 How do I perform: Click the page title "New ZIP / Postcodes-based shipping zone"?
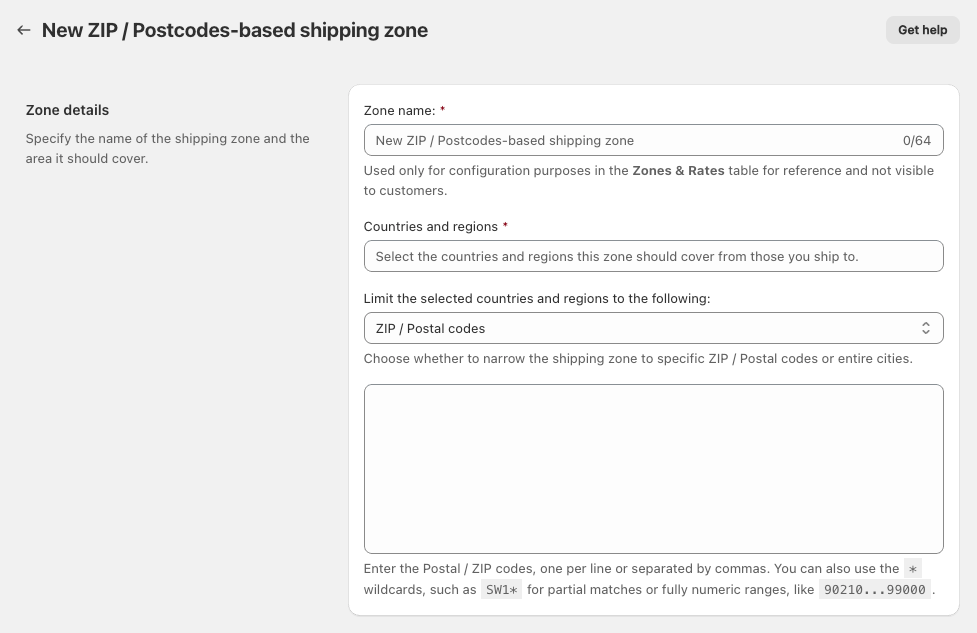click(235, 30)
